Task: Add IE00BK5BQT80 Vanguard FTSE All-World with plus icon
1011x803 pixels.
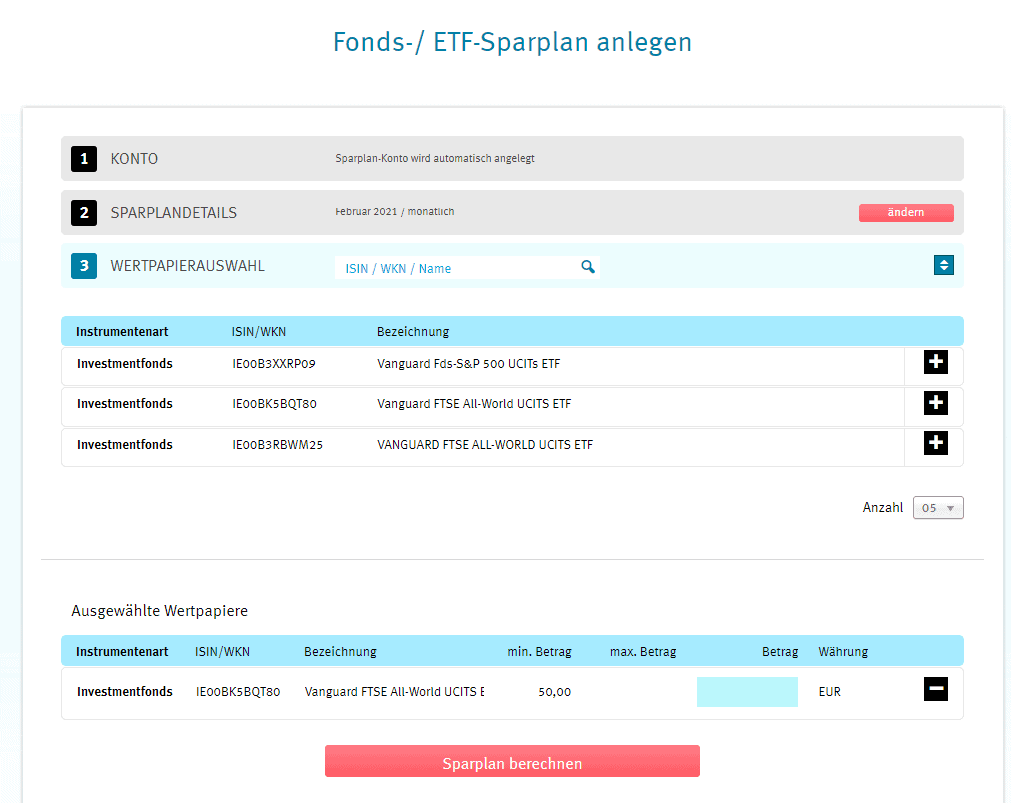Action: pos(936,402)
